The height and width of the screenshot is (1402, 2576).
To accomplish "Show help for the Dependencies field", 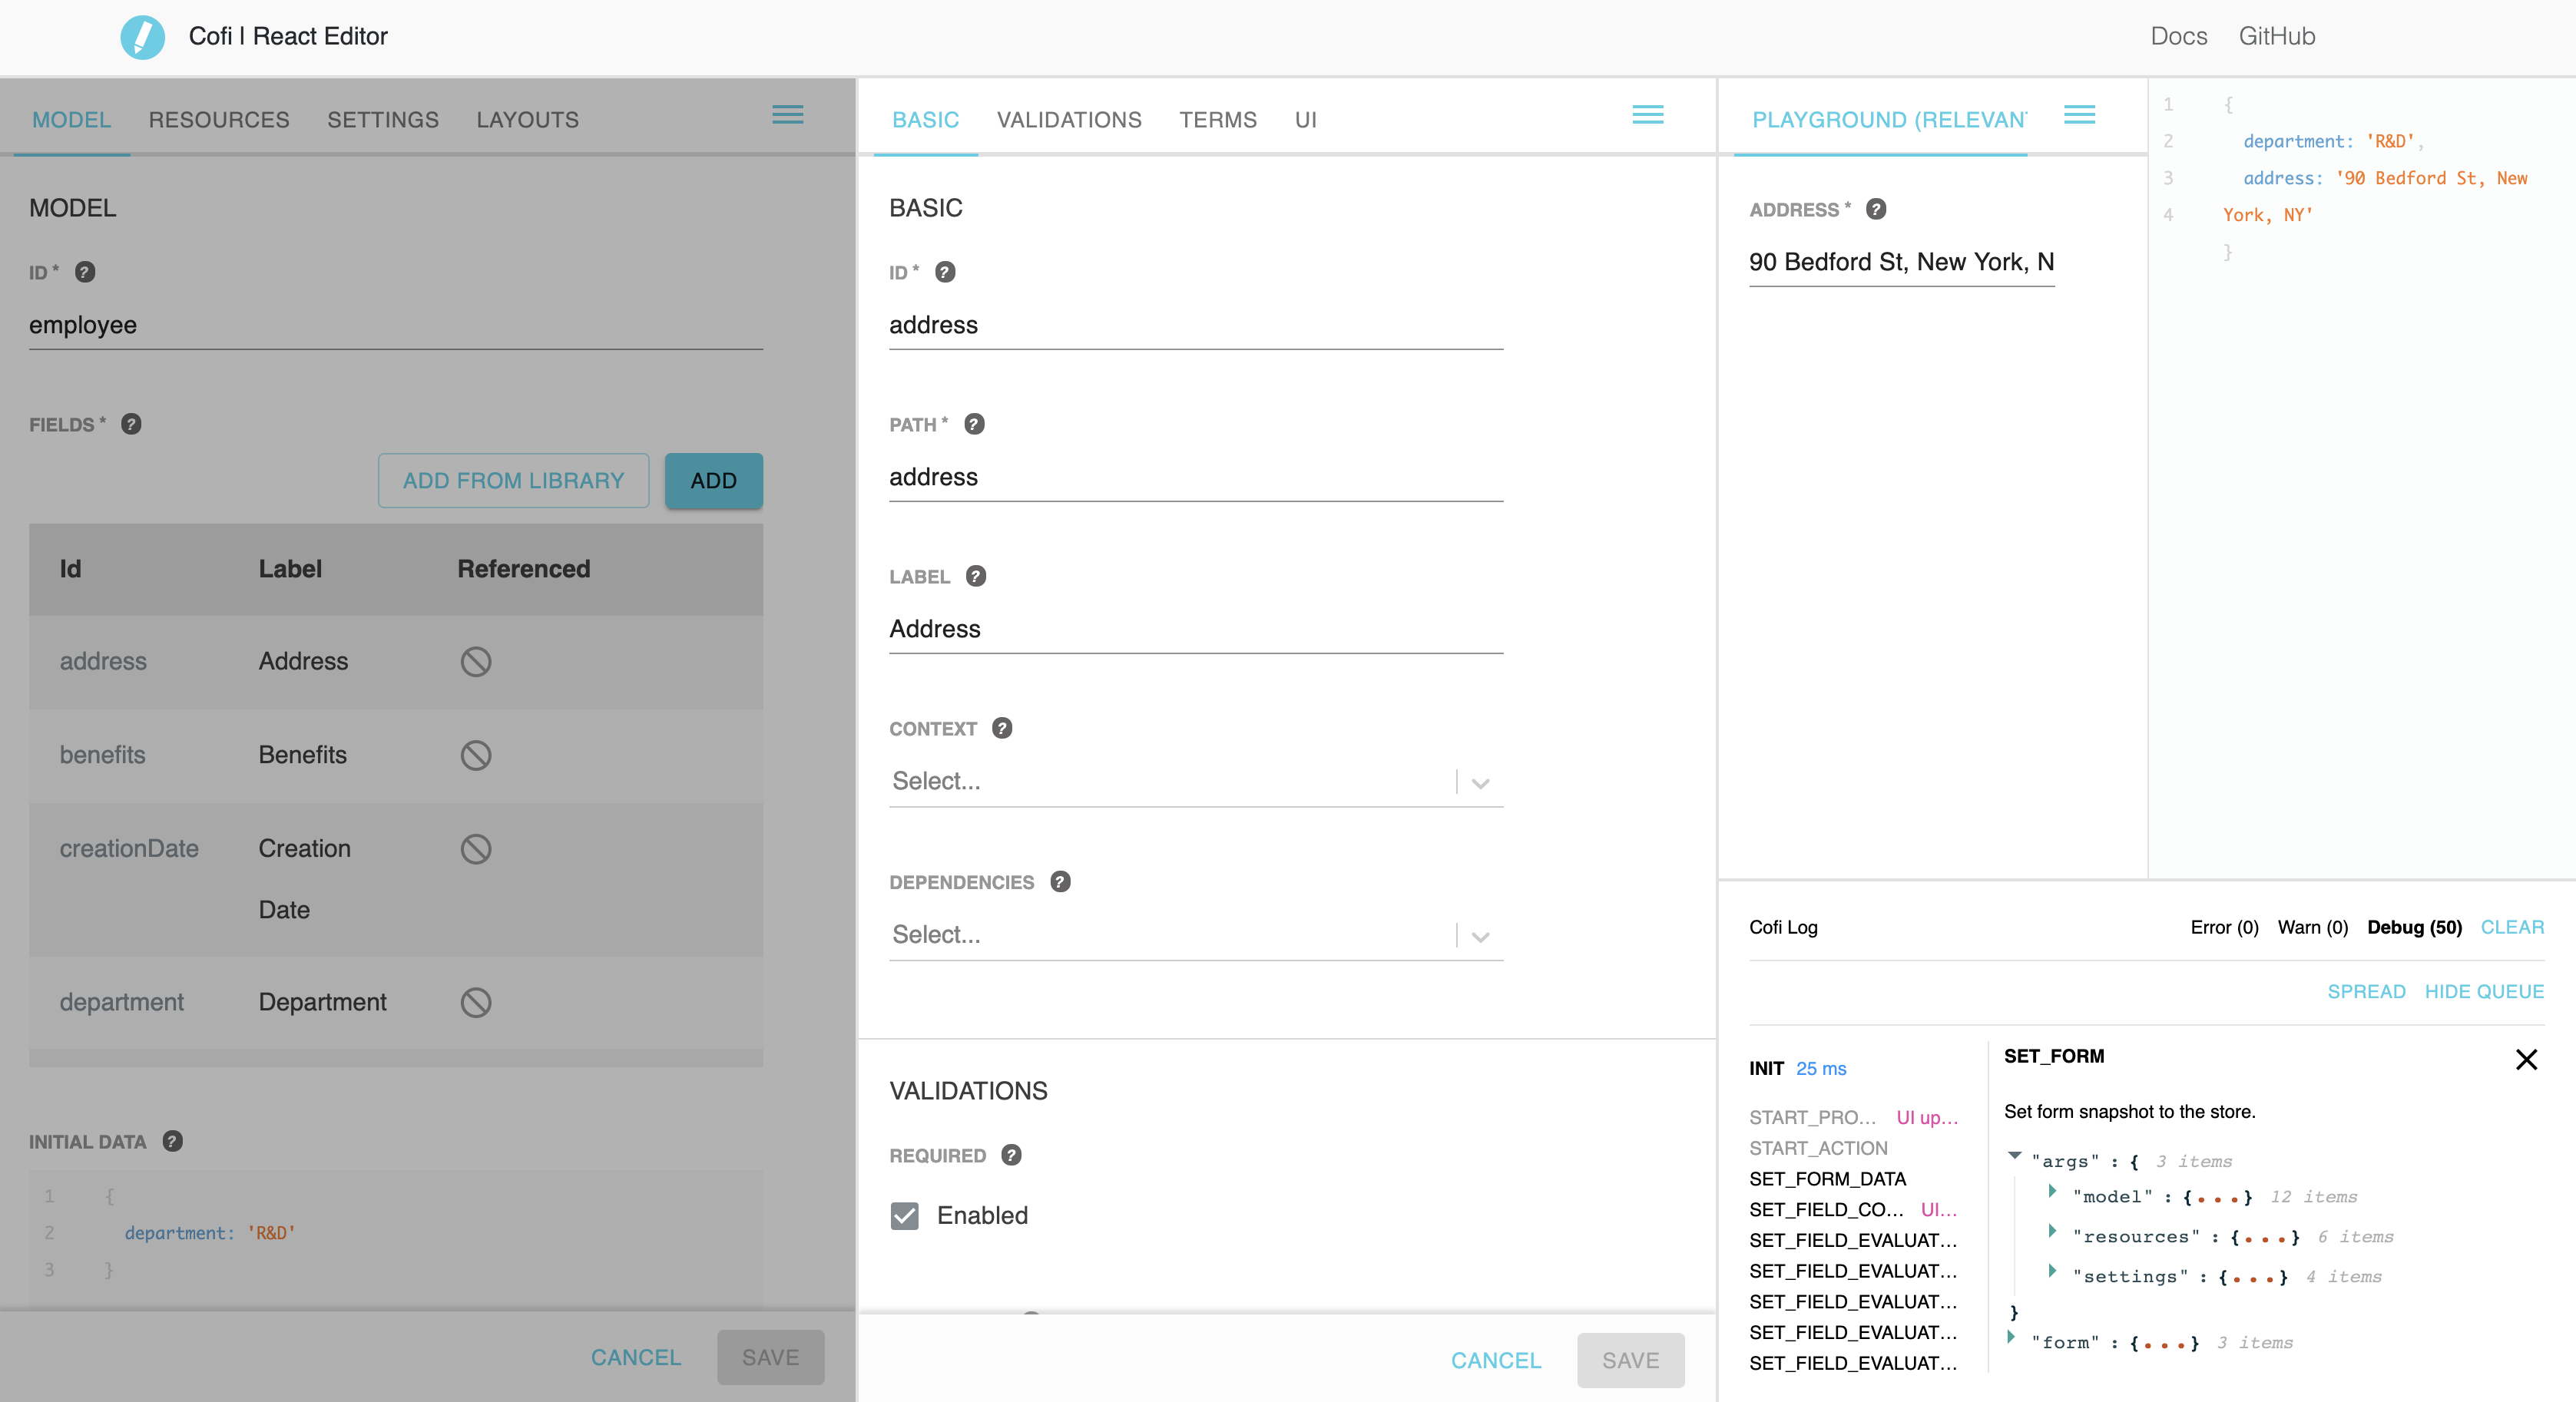I will click(1060, 881).
